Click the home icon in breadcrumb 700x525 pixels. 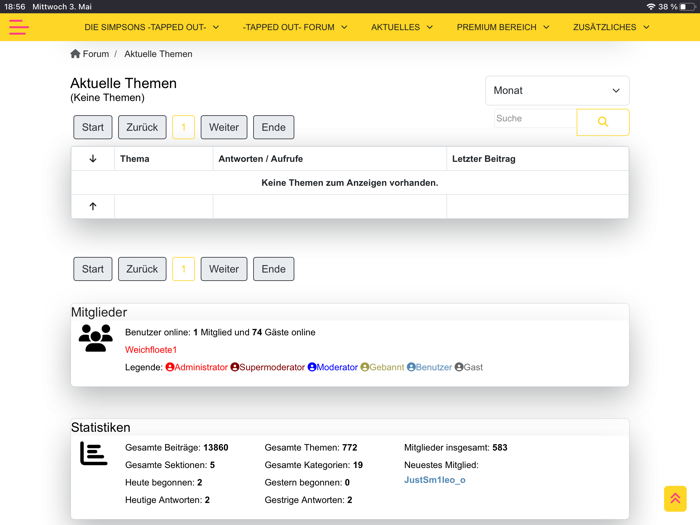[75, 54]
